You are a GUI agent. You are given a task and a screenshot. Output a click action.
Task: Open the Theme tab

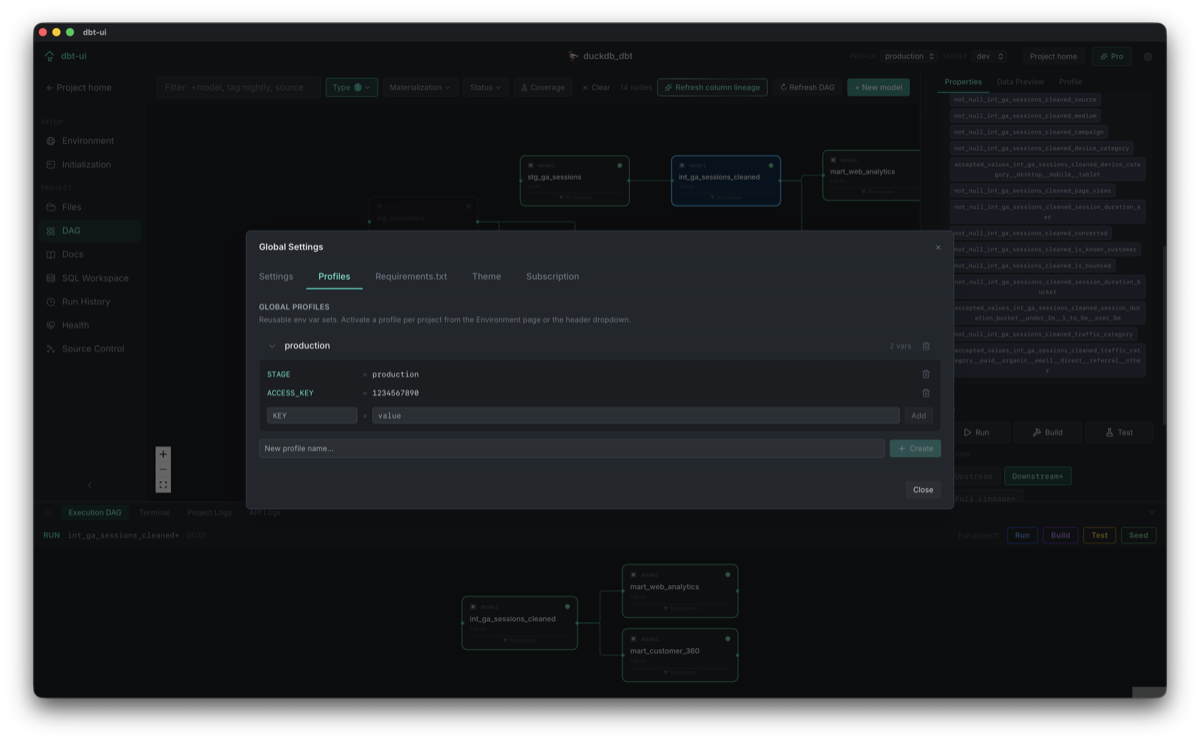(486, 276)
